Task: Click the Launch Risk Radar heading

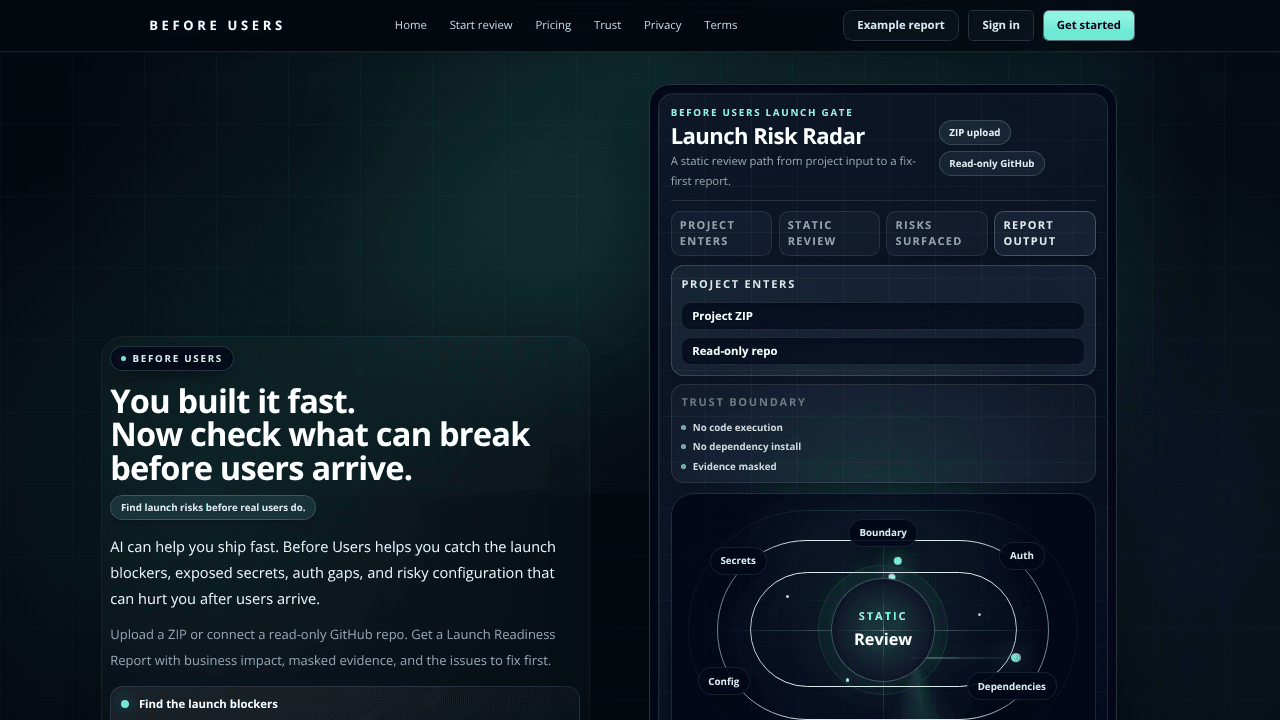Action: pos(768,136)
